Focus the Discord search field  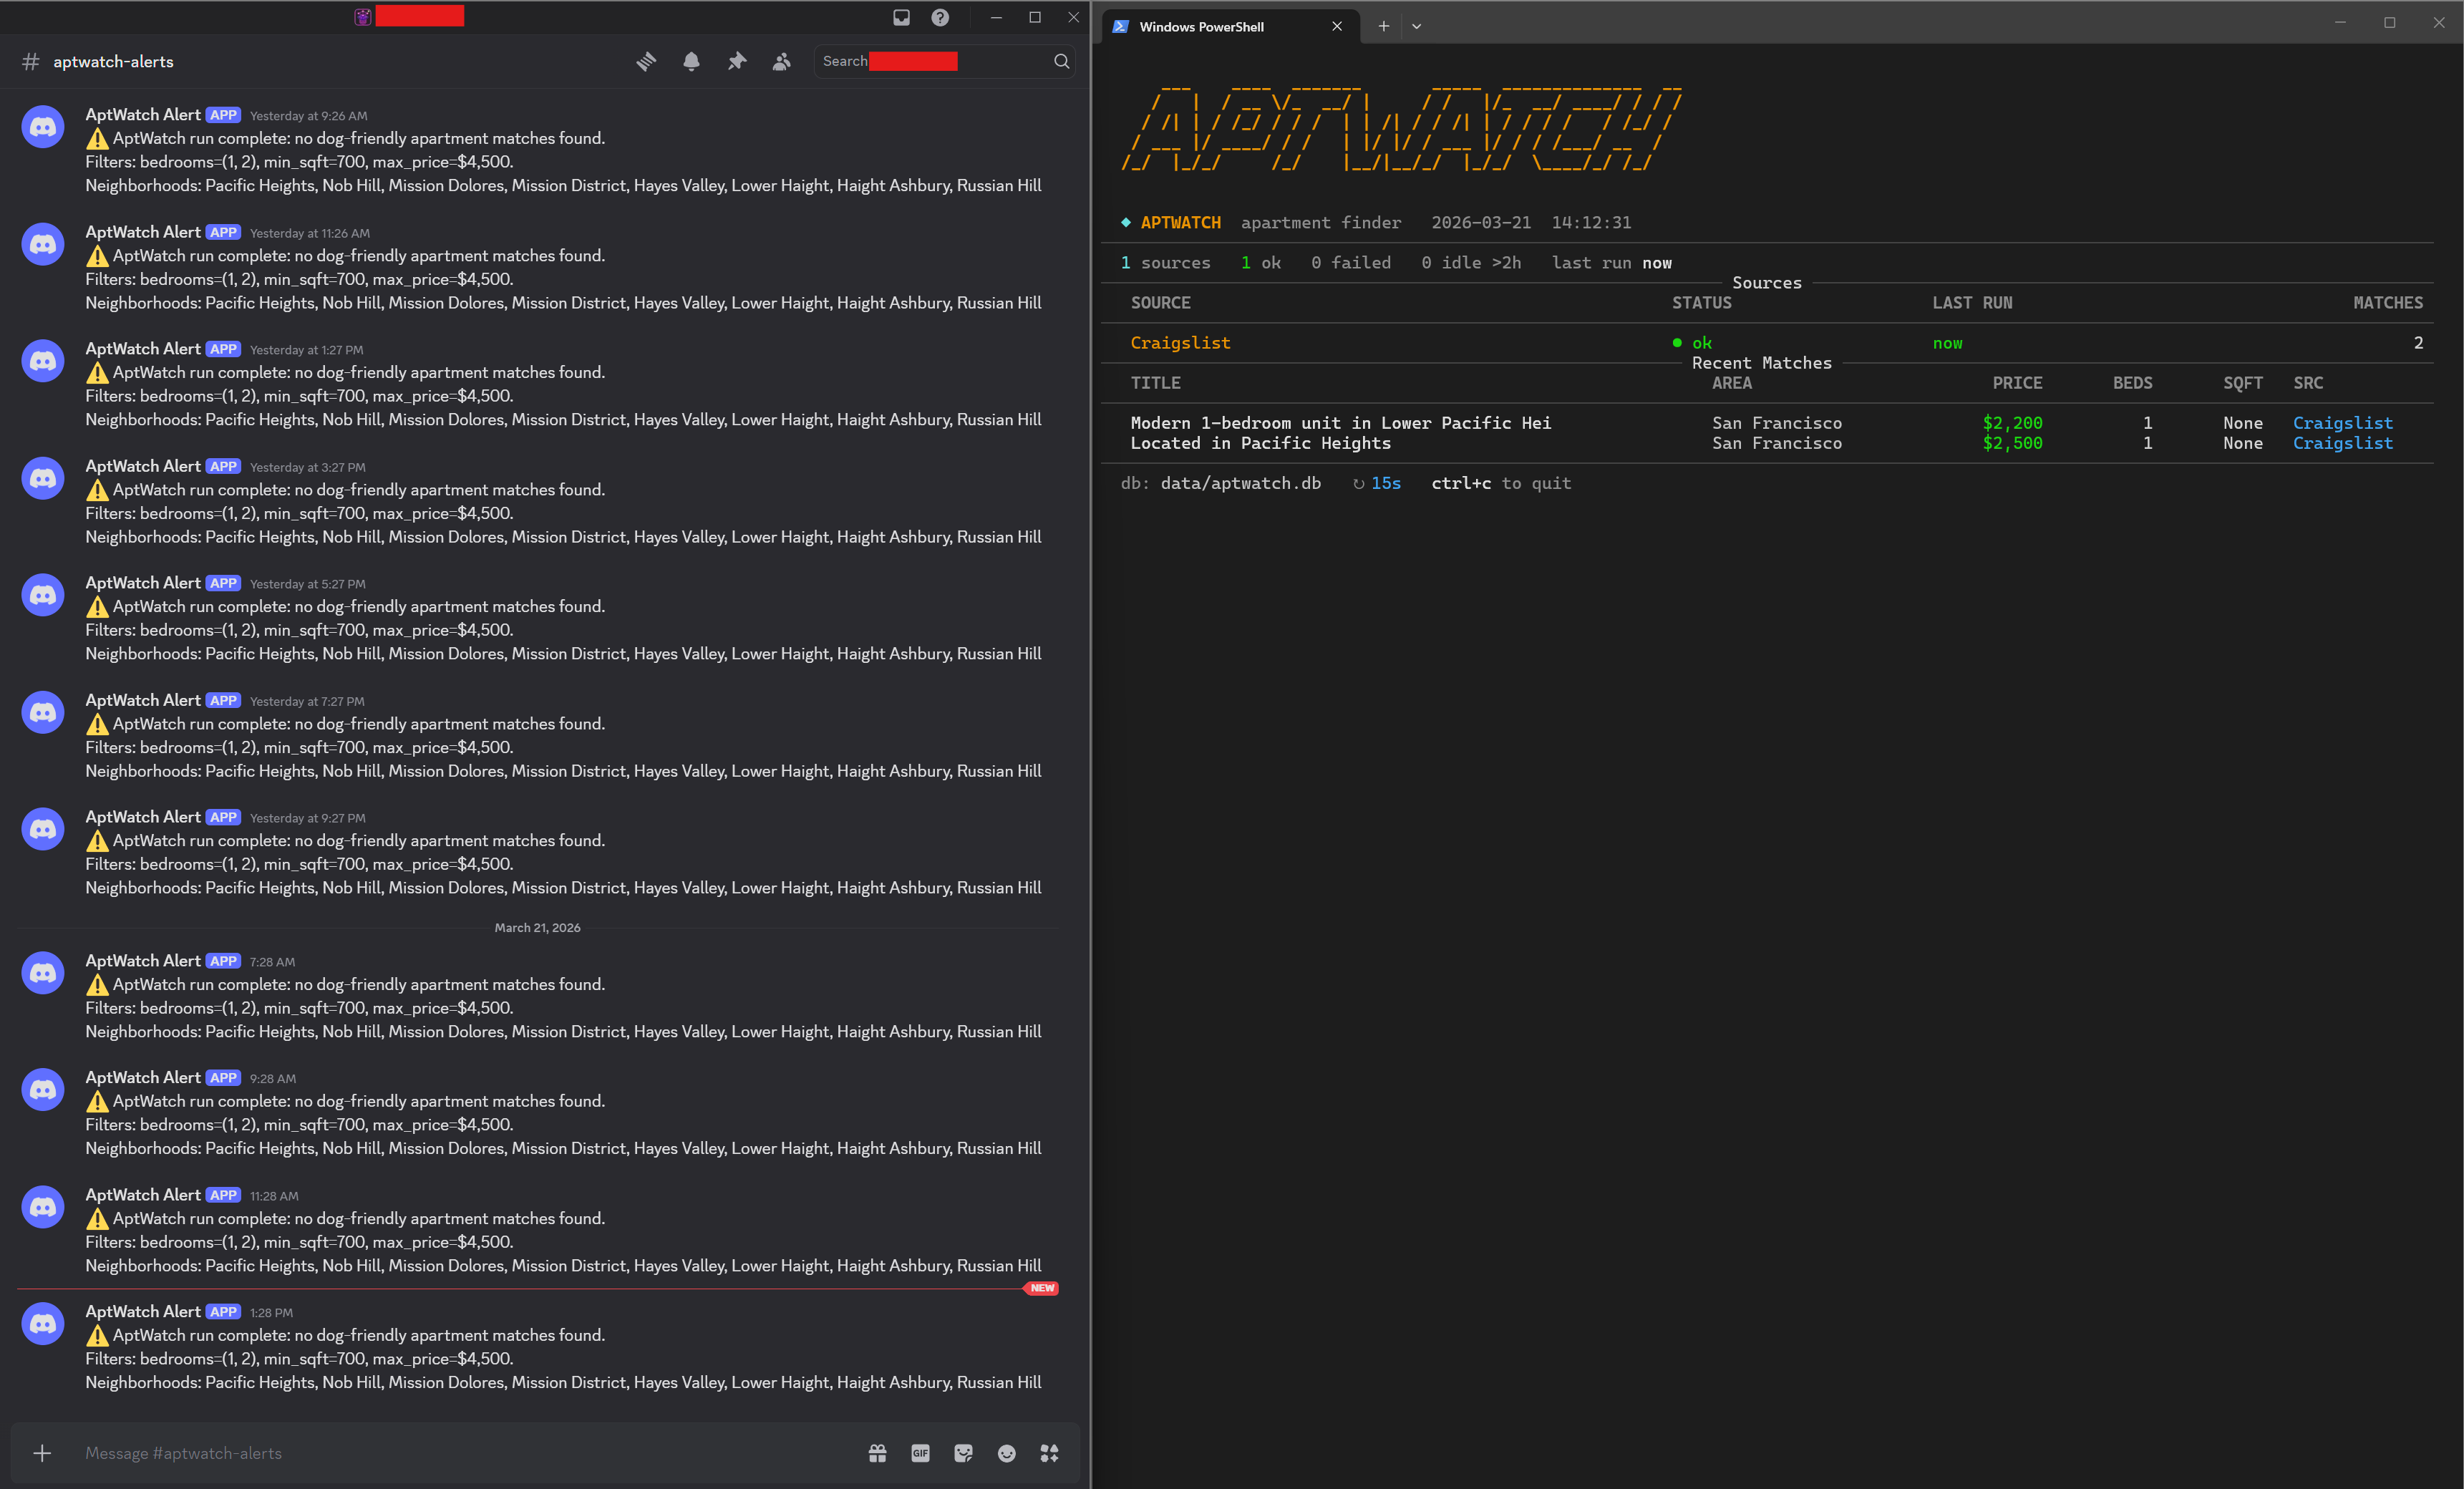tap(944, 62)
